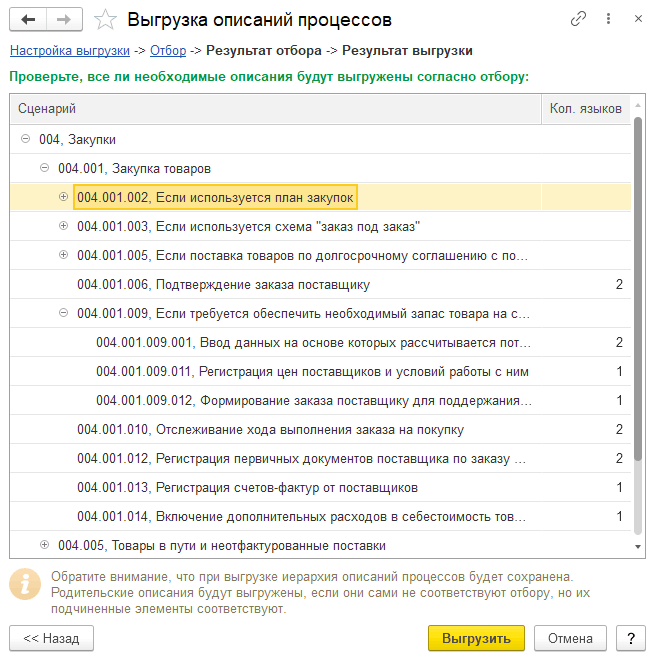This screenshot has height=663, width=660.
Task: Select row 004.001.012 Регистрация первичных документов
Action: [x=320, y=458]
